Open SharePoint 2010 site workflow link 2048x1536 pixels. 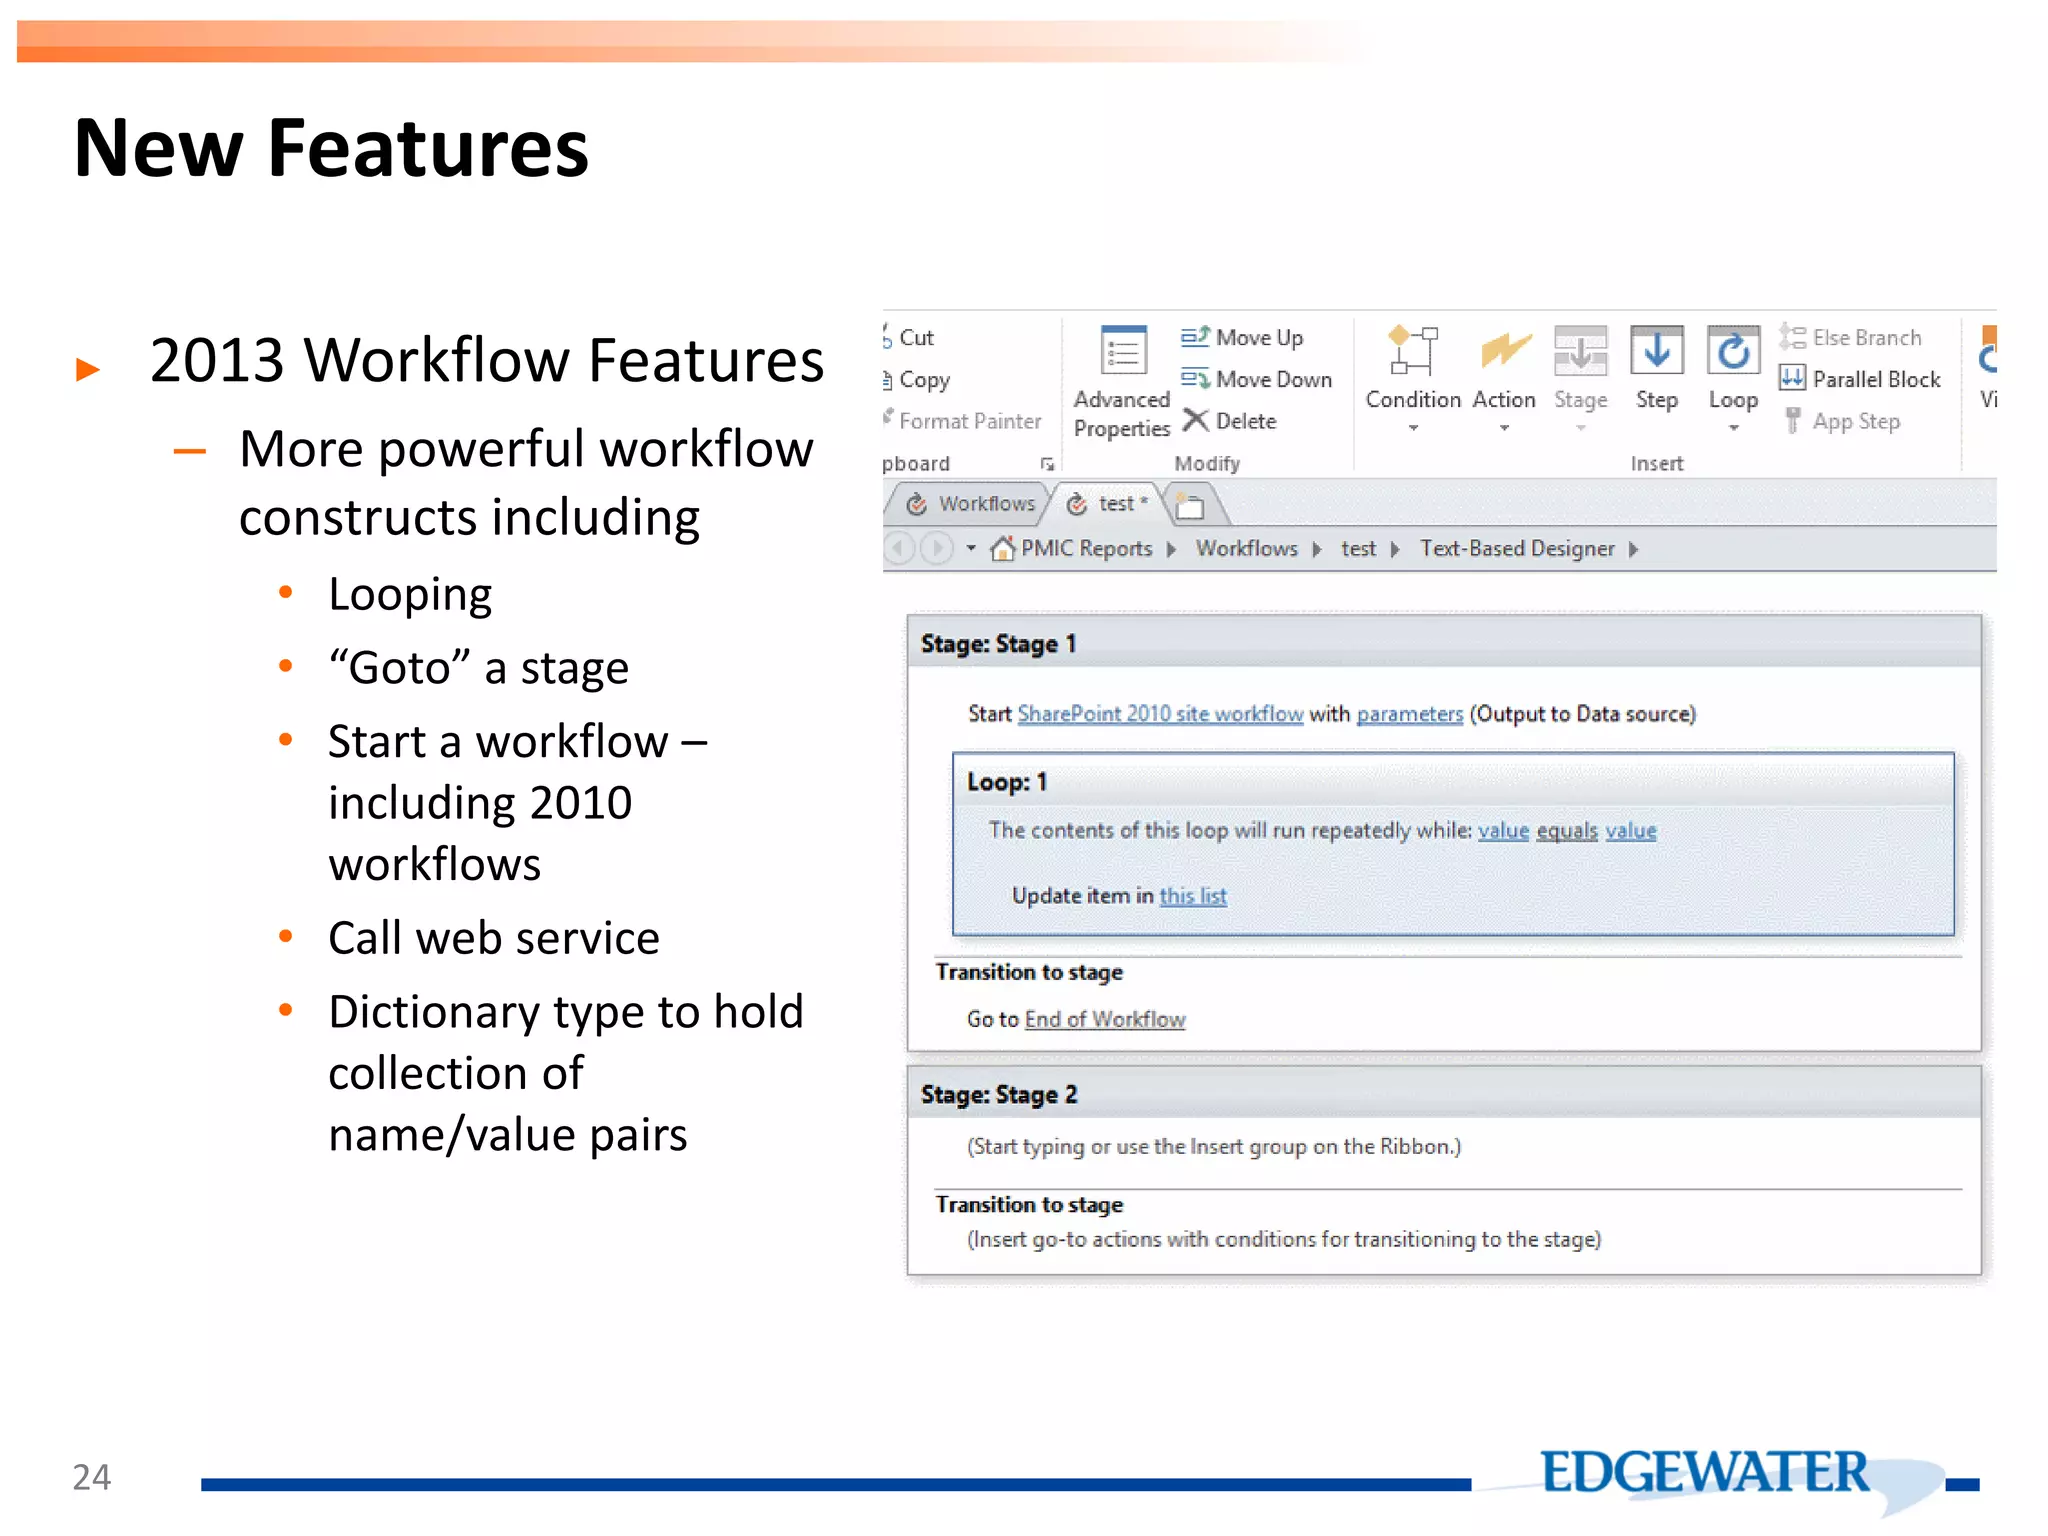(x=1159, y=714)
